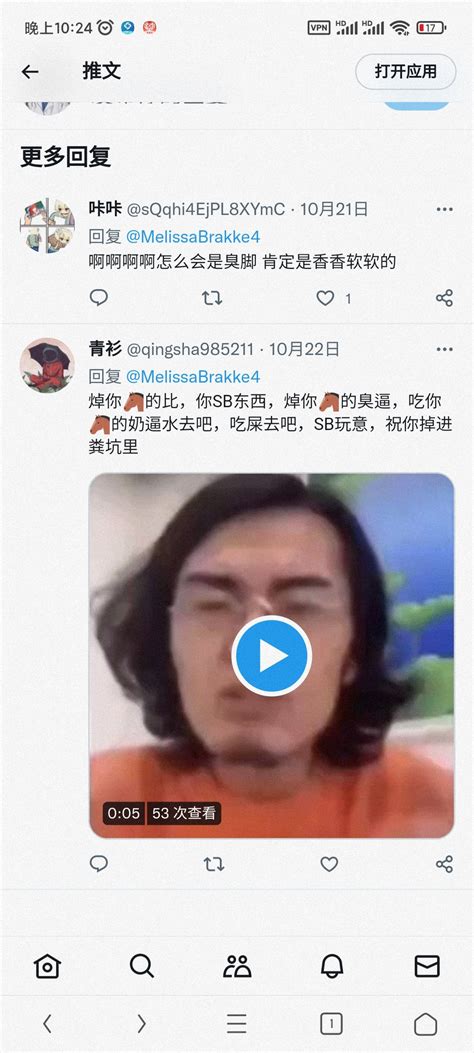Go to Home tab in bottom bar
Viewport: 474px width, 1053px height.
(x=47, y=966)
